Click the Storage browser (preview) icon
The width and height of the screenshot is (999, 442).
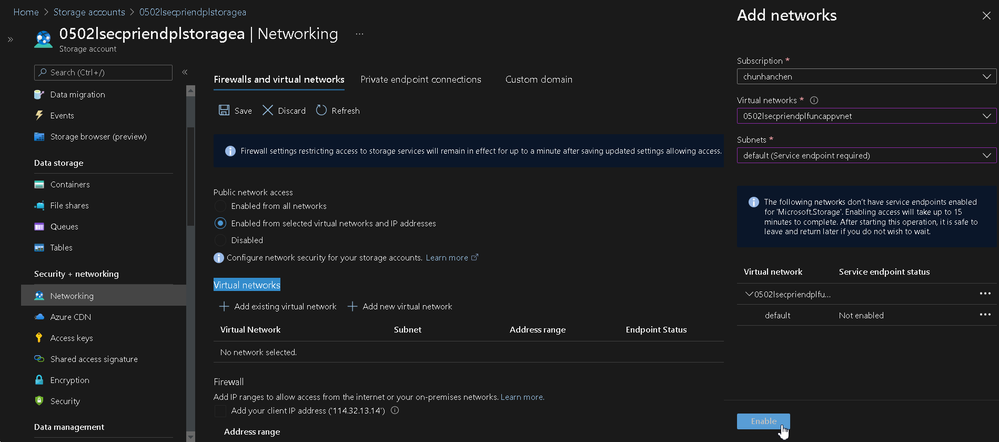tap(39, 137)
